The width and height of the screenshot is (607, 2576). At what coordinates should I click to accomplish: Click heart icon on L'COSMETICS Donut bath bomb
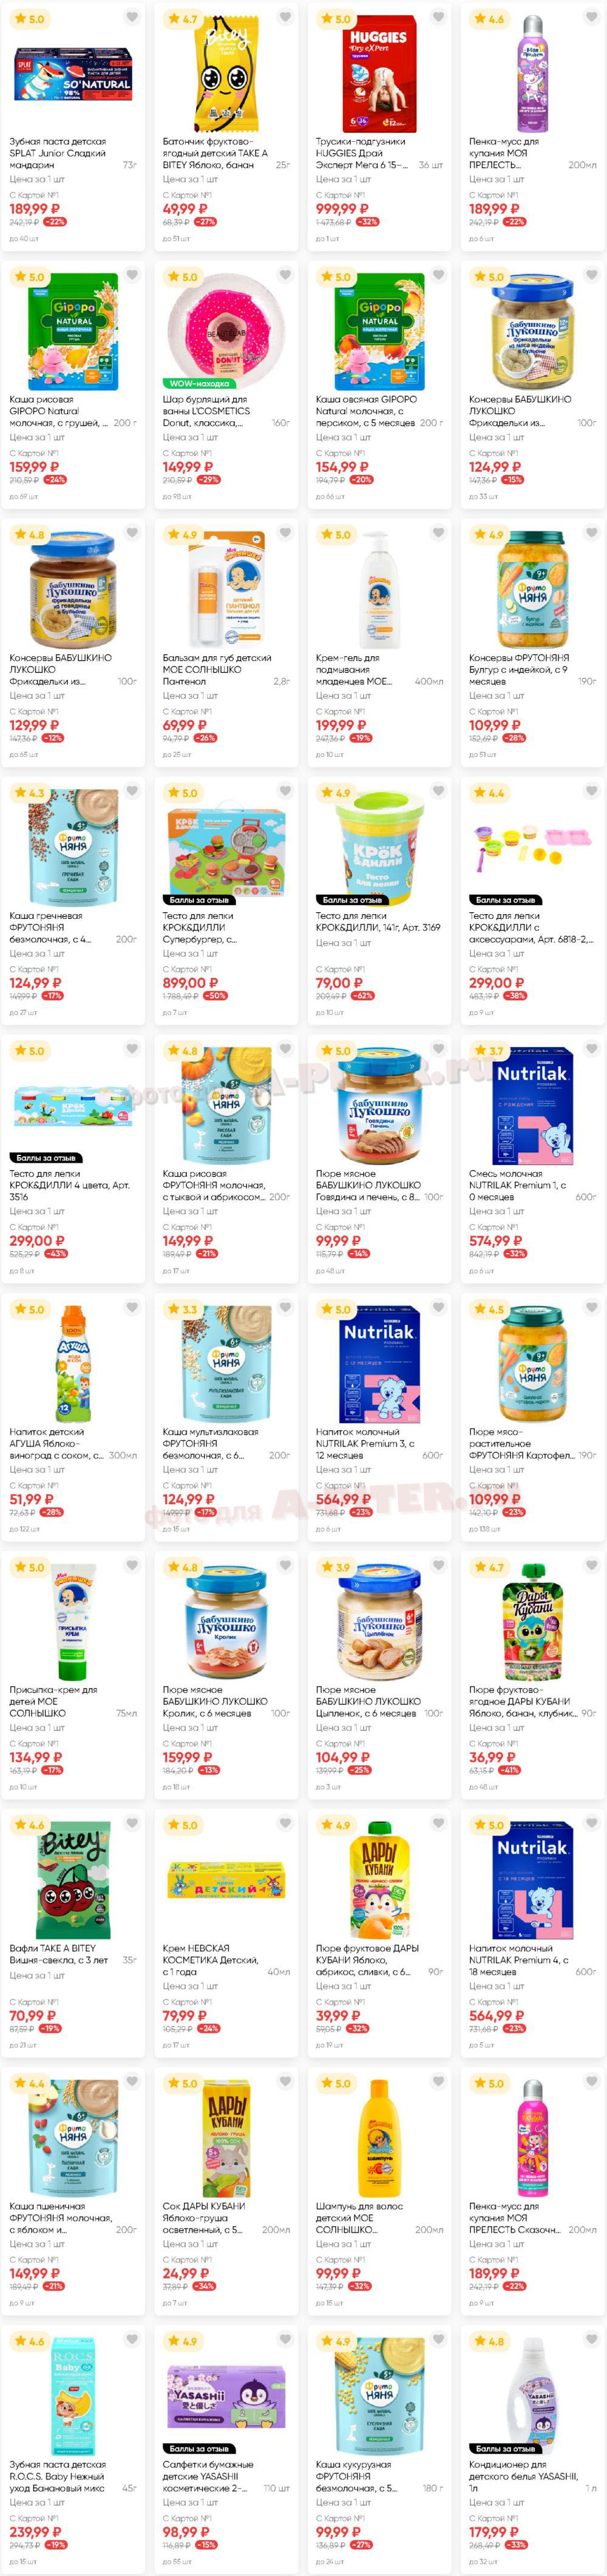285,275
